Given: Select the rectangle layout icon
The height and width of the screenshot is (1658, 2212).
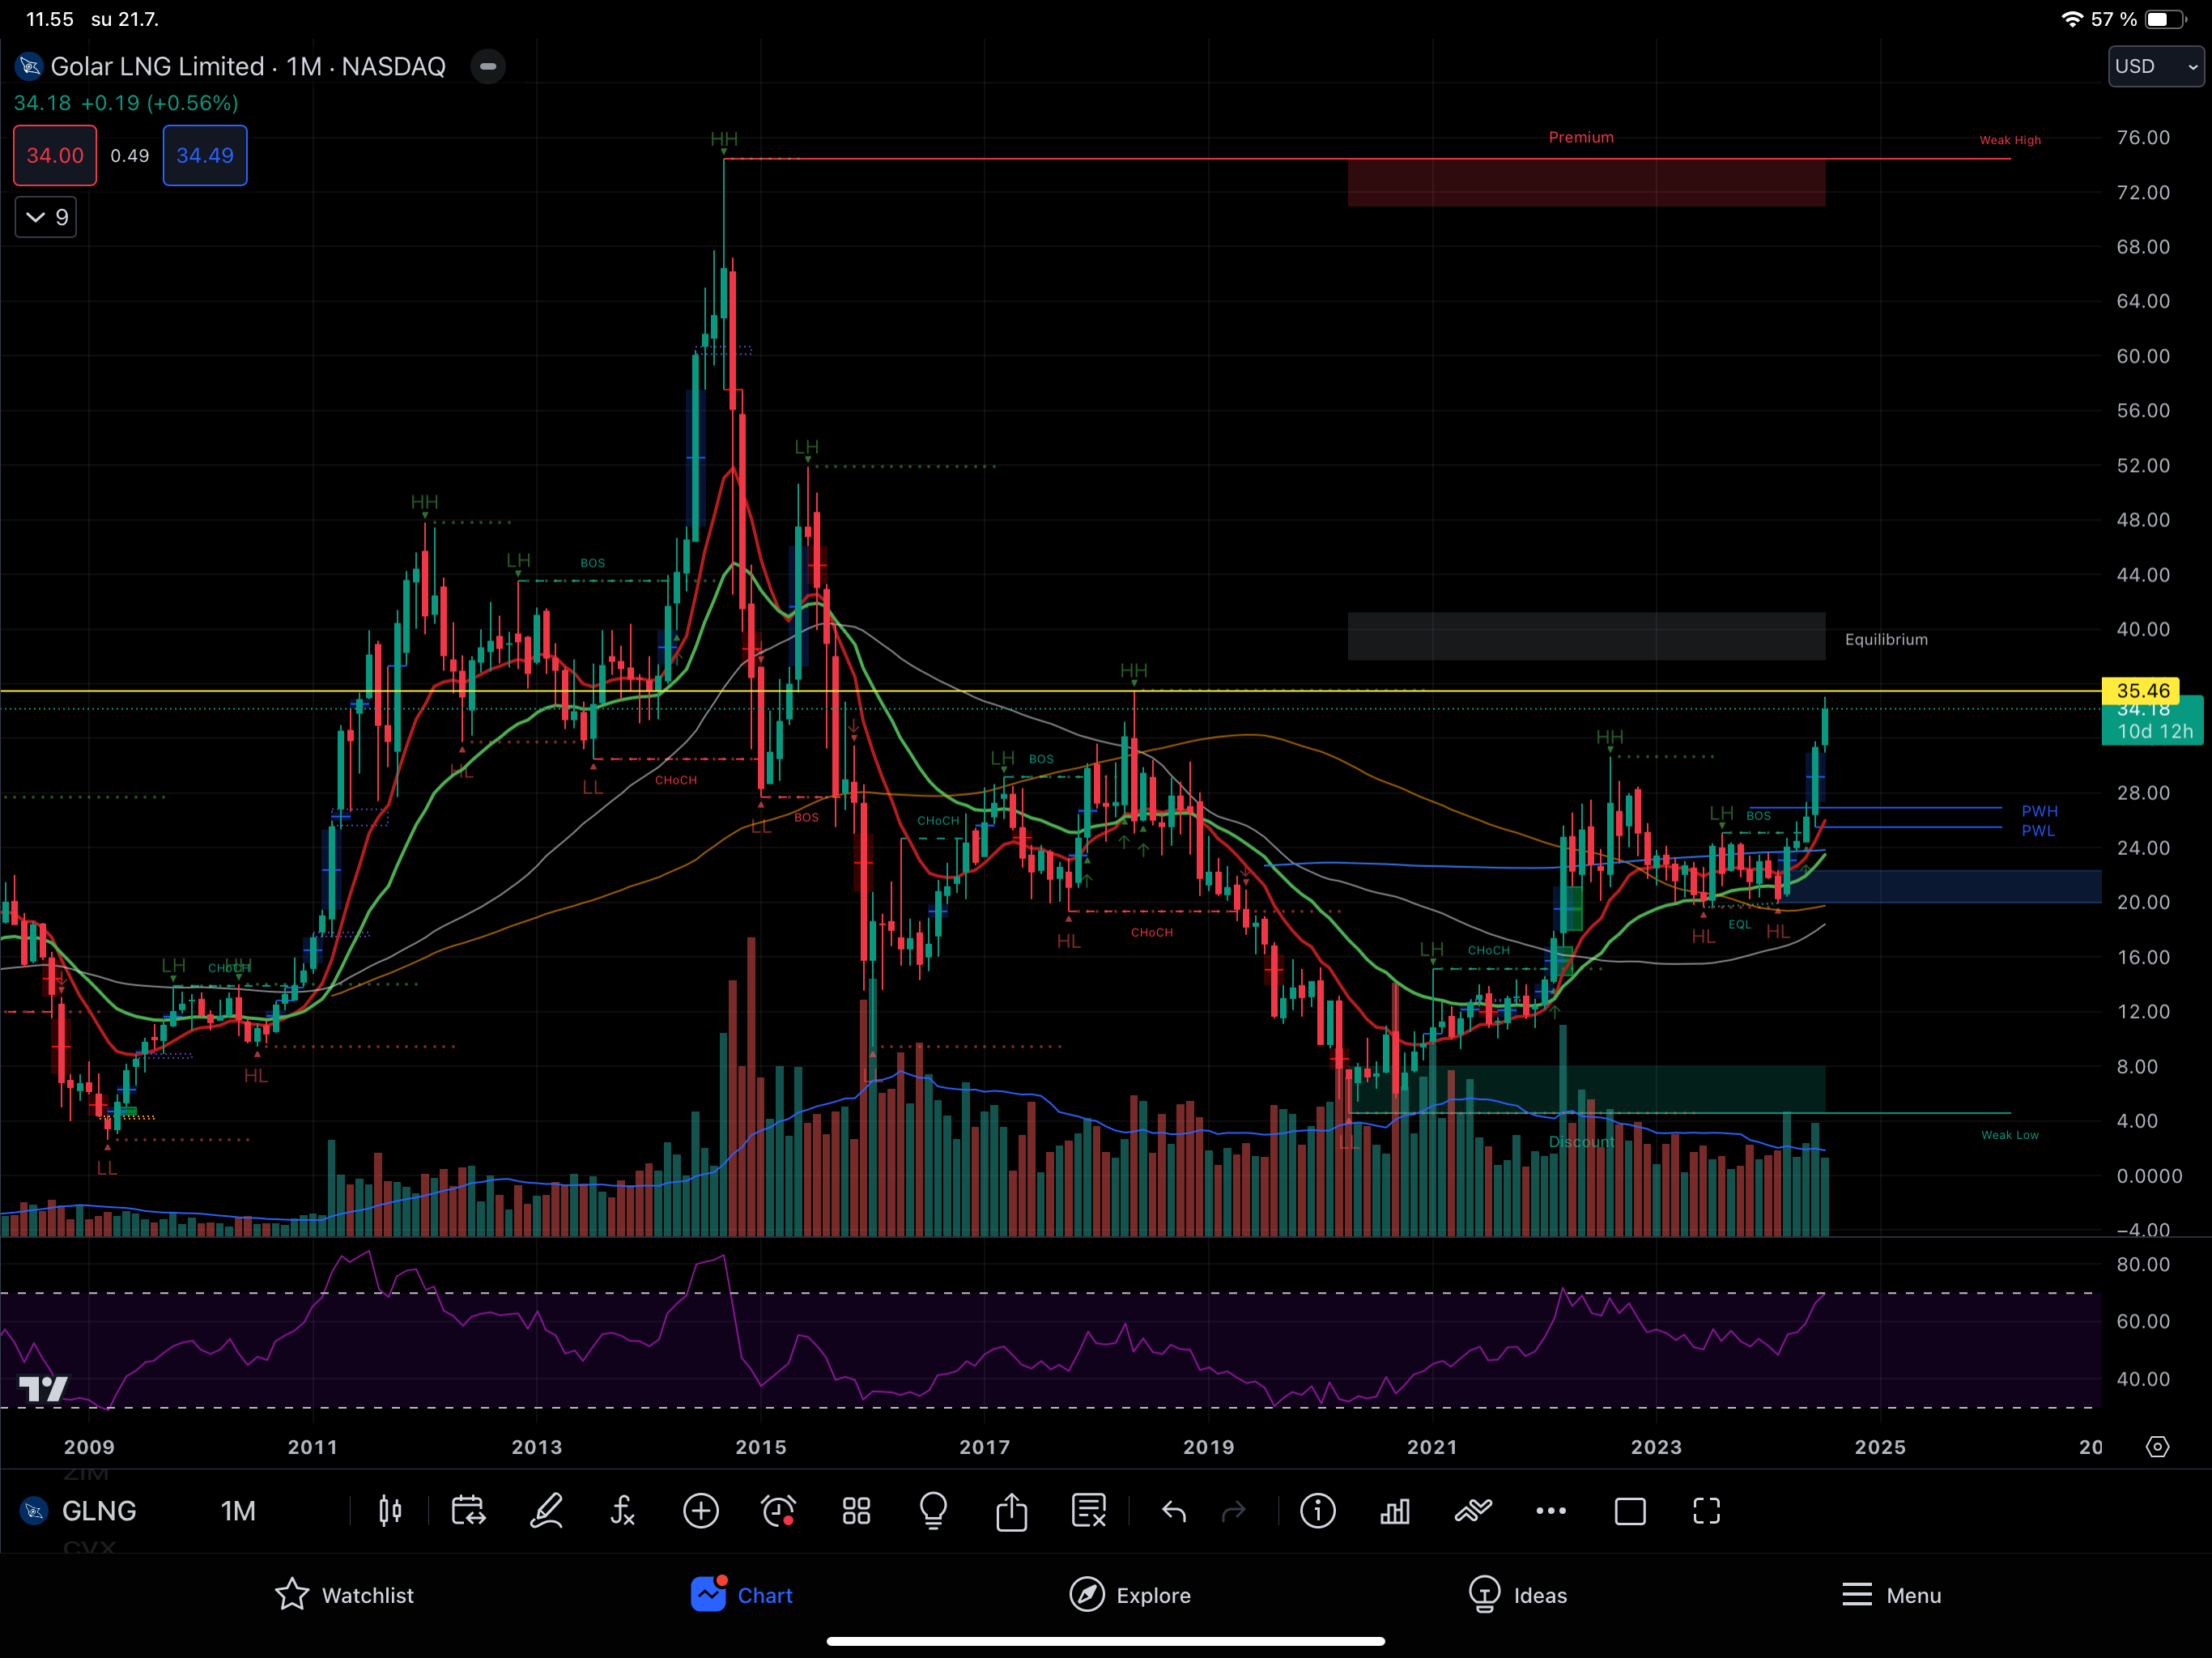Looking at the screenshot, I should pos(1630,1511).
